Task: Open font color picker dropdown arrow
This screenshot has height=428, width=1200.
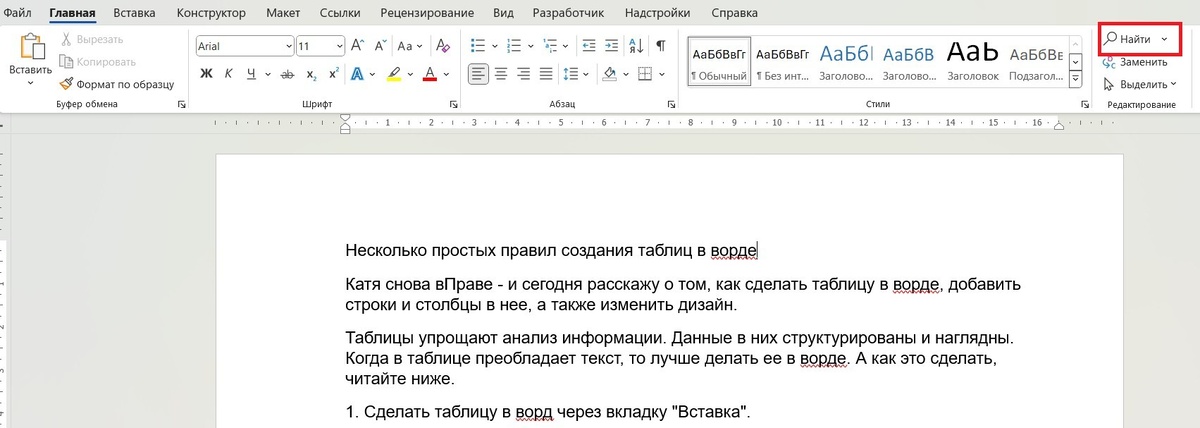Action: coord(447,74)
